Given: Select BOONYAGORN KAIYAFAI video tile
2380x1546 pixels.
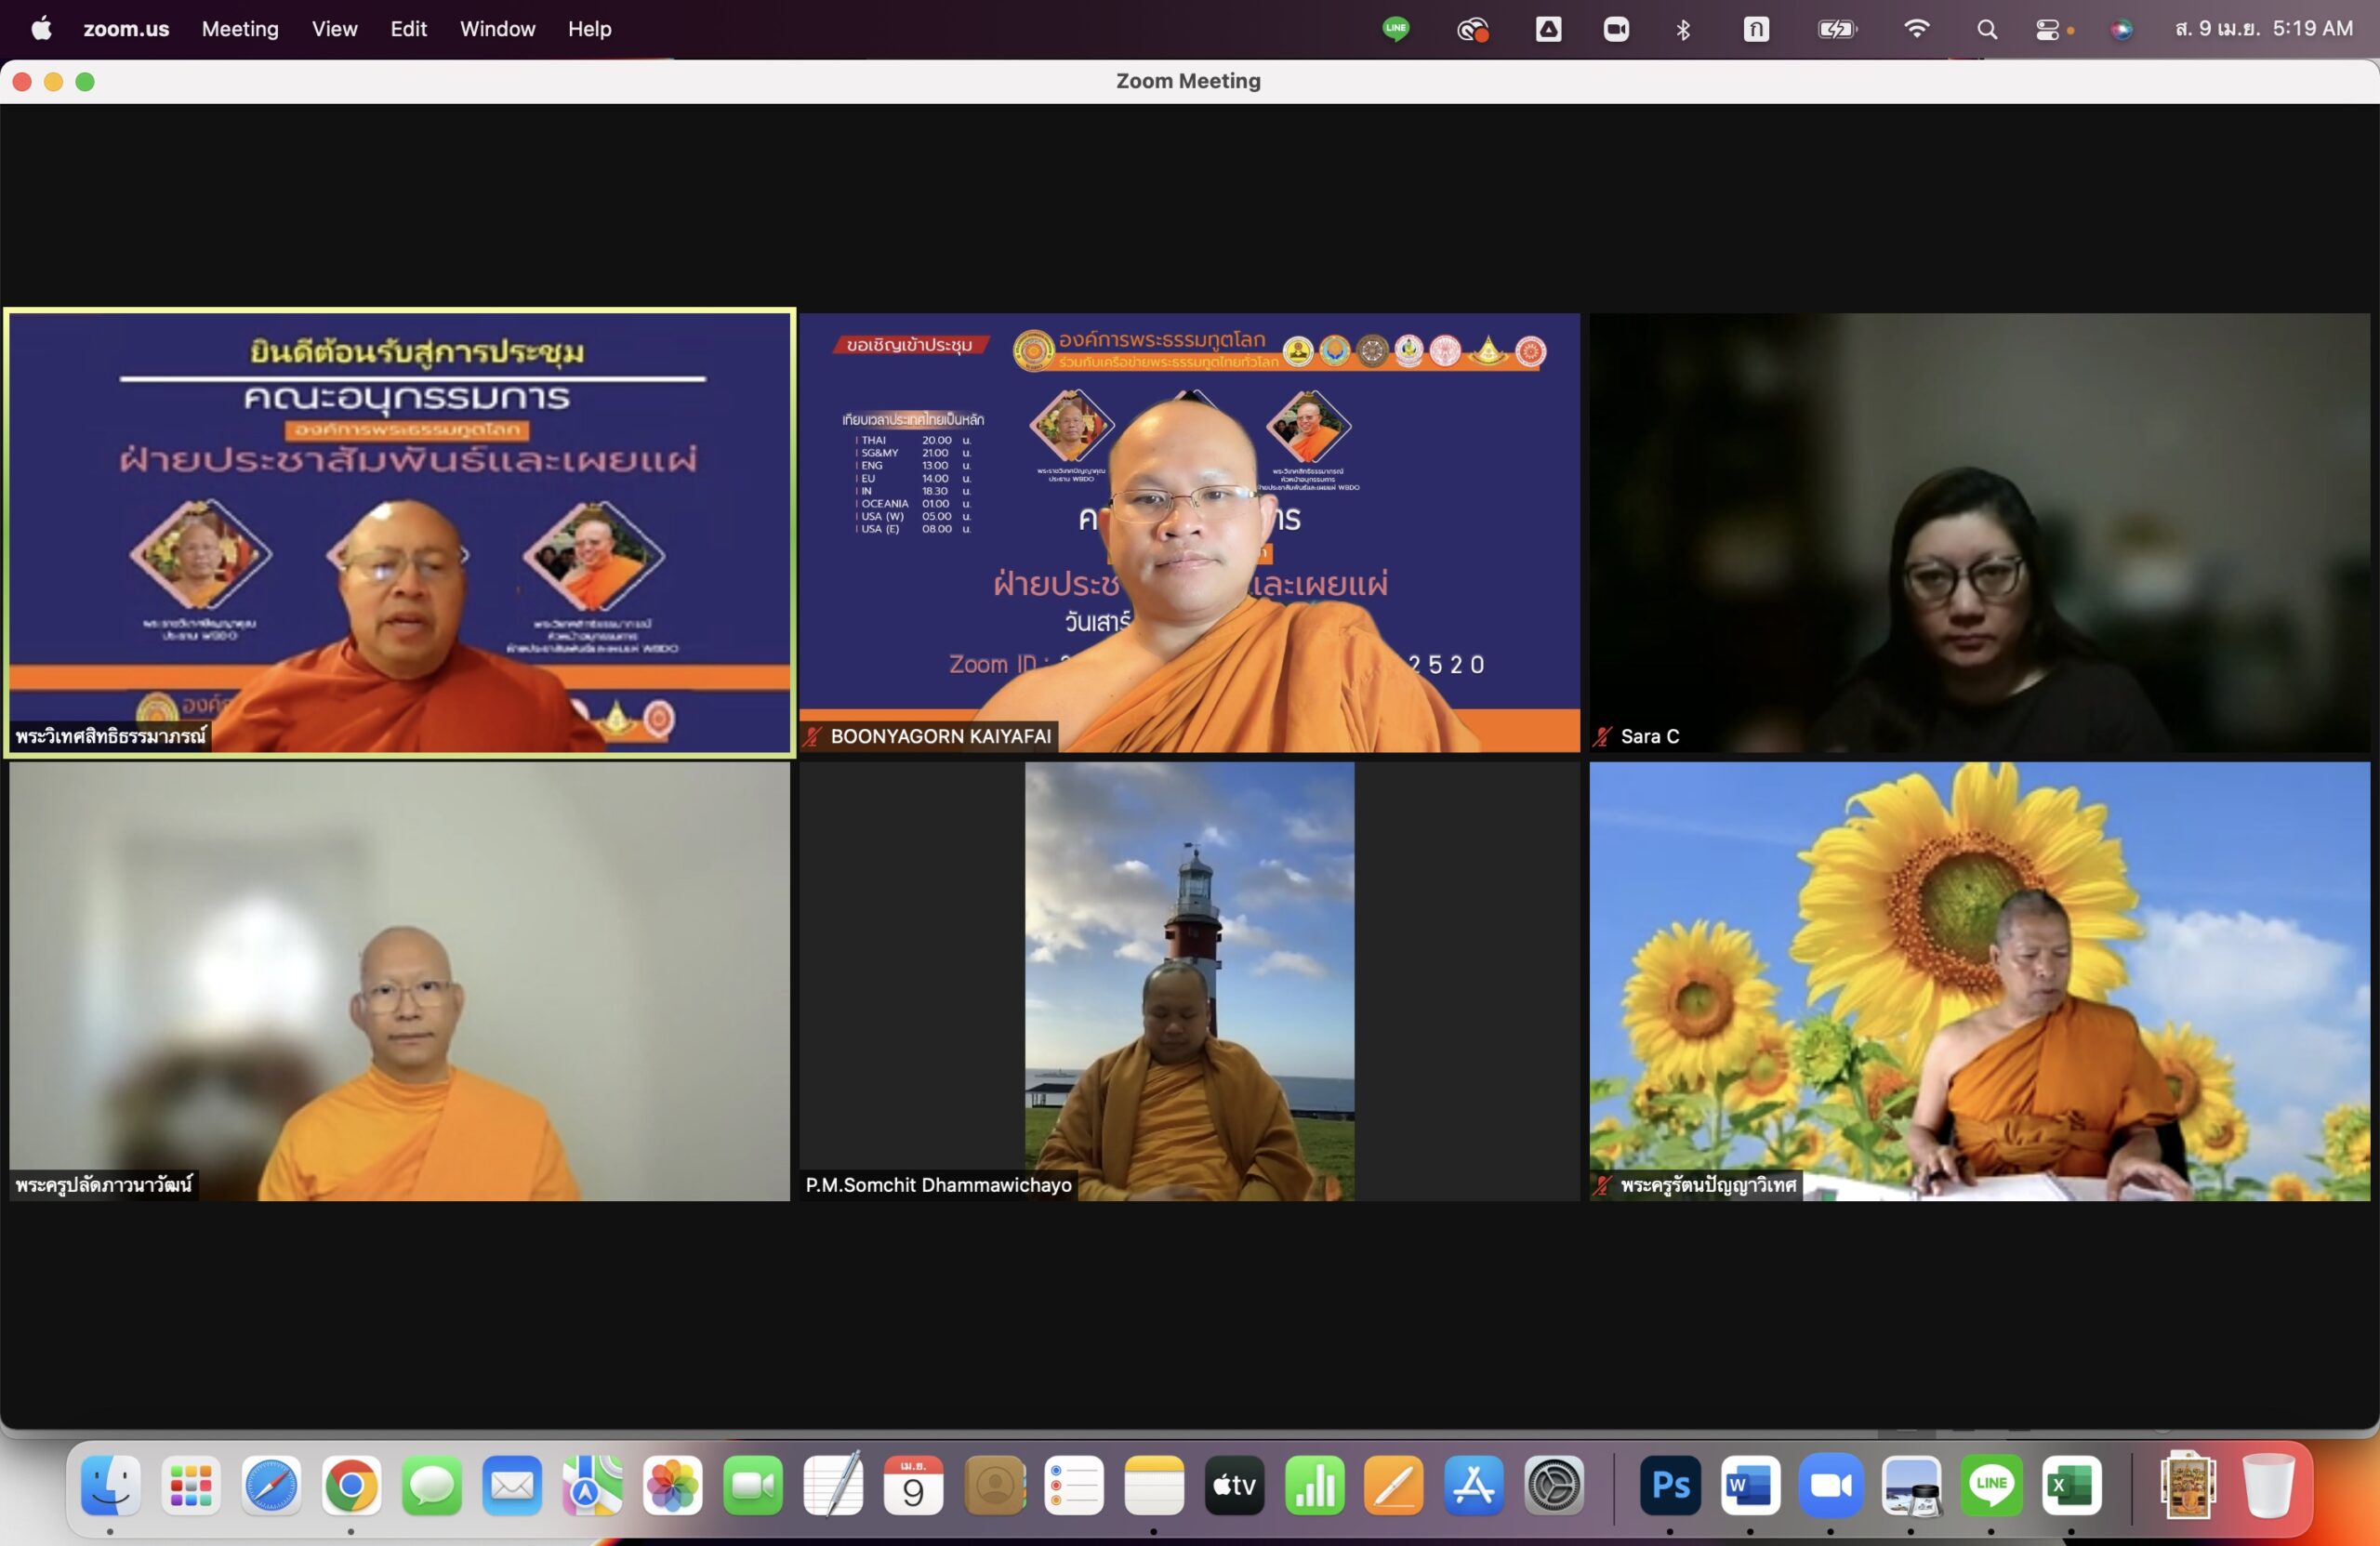Looking at the screenshot, I should click(1189, 532).
